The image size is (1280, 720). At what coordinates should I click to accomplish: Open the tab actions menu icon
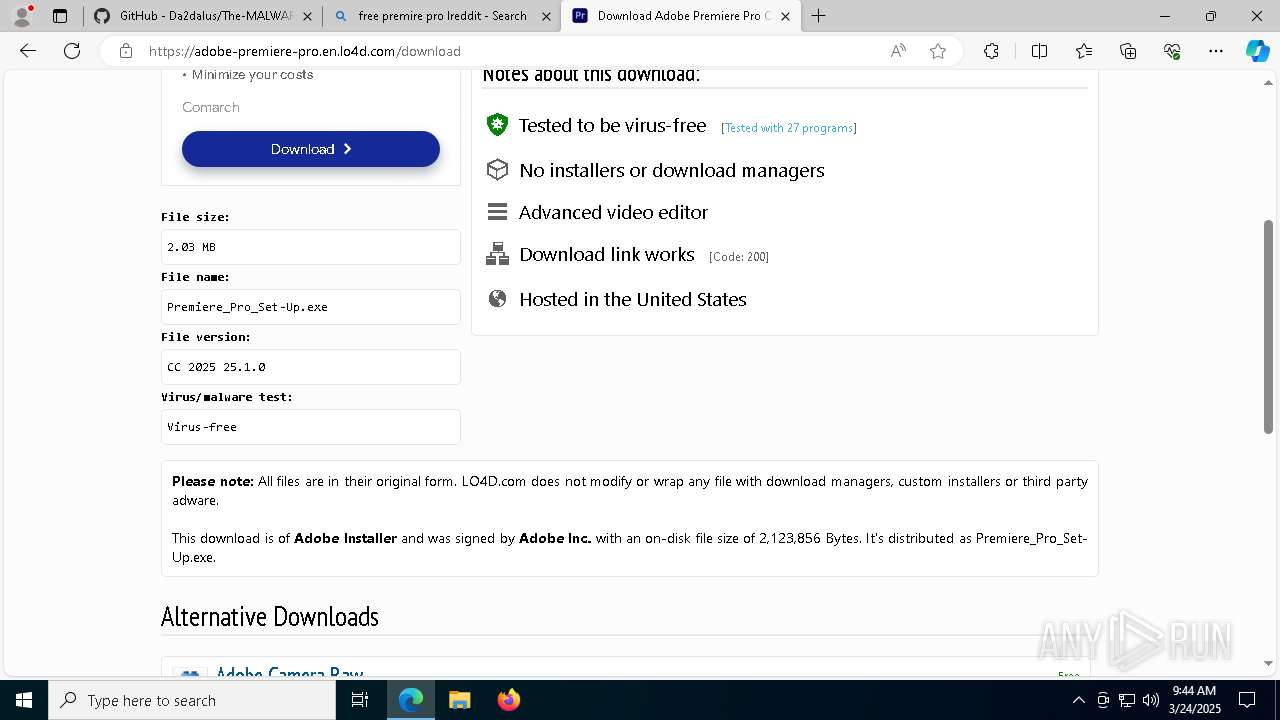(60, 16)
